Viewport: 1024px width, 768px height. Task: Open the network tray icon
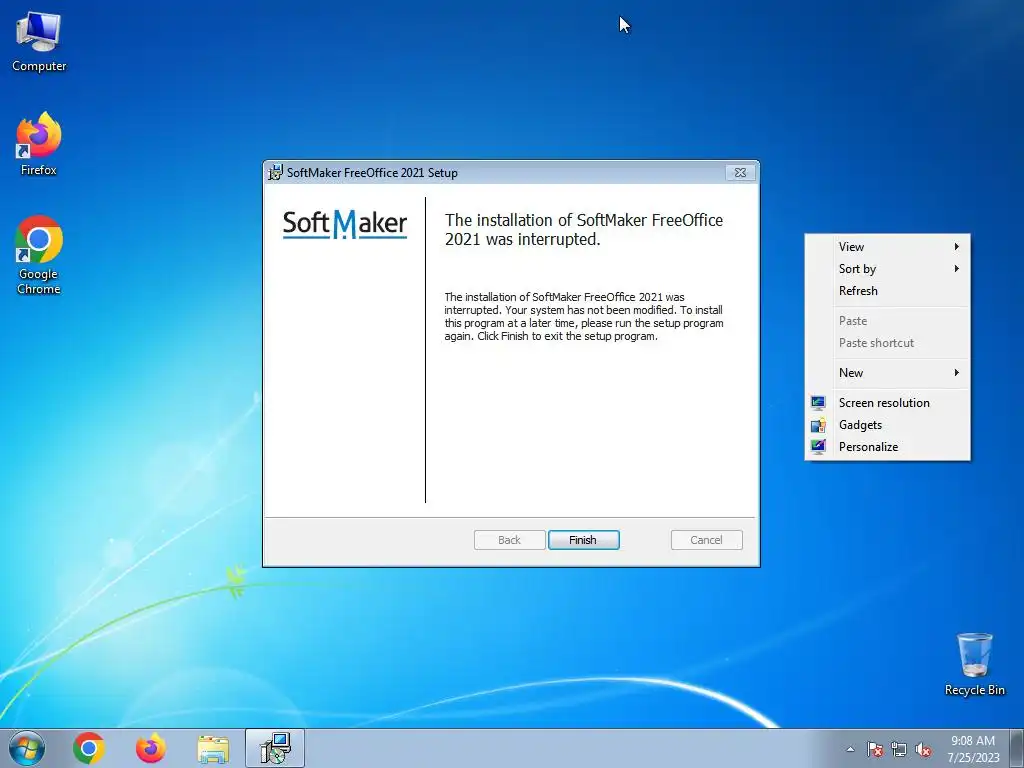click(899, 749)
